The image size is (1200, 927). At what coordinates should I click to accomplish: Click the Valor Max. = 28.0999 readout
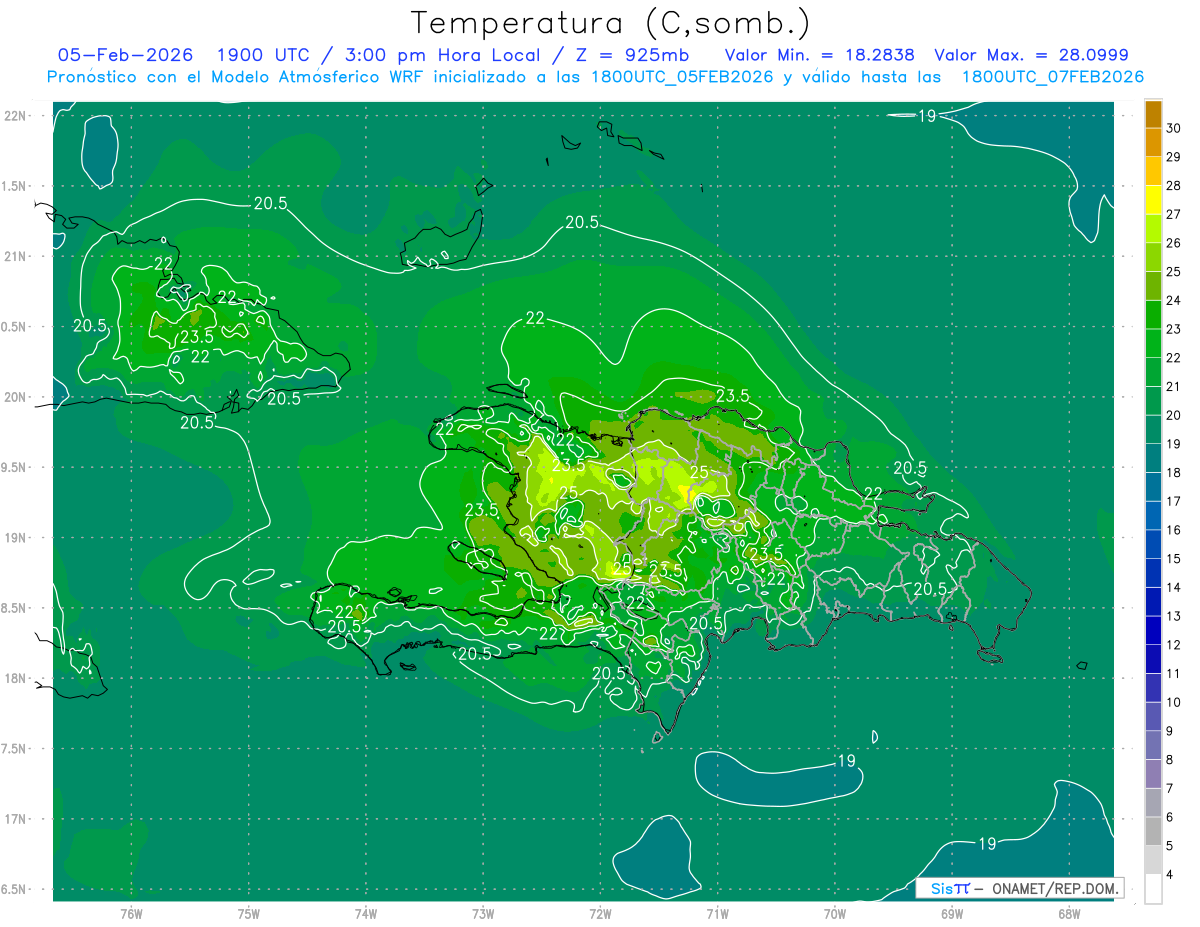point(1031,55)
